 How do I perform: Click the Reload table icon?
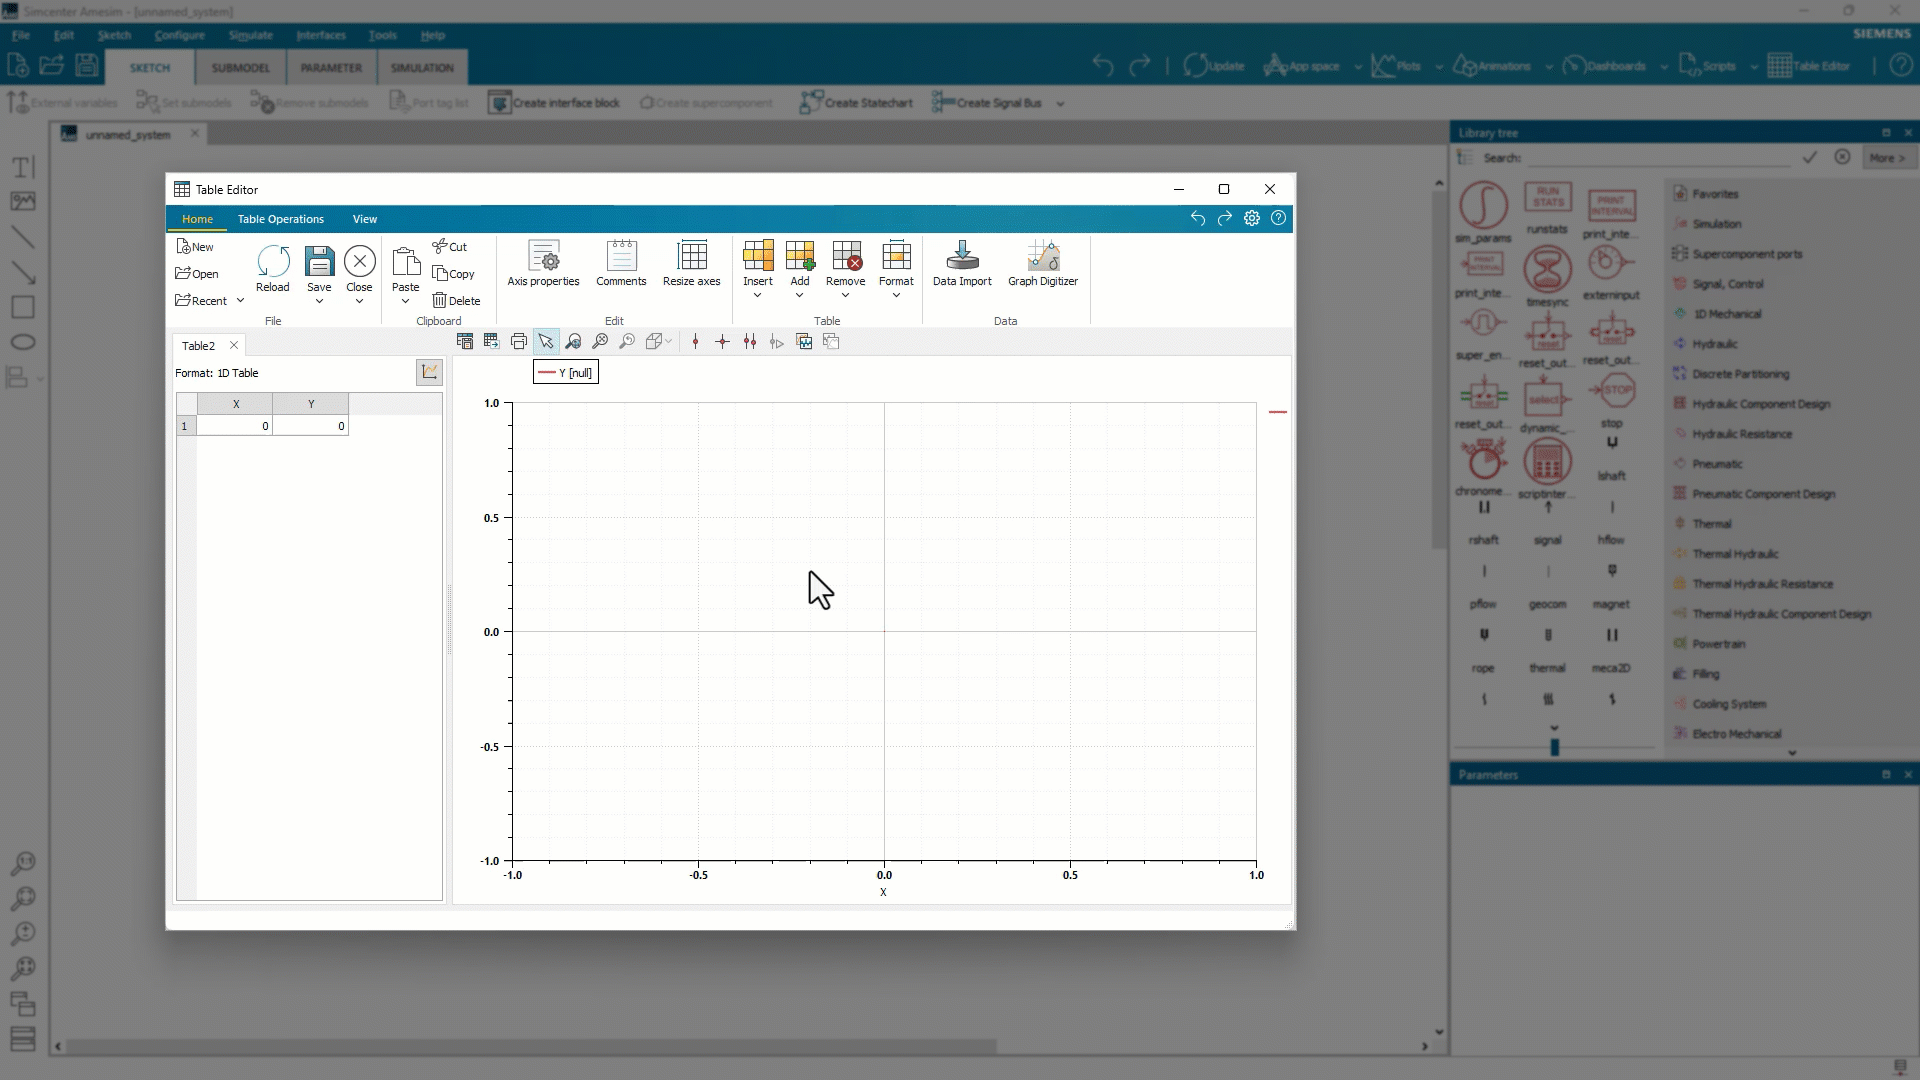click(x=272, y=268)
